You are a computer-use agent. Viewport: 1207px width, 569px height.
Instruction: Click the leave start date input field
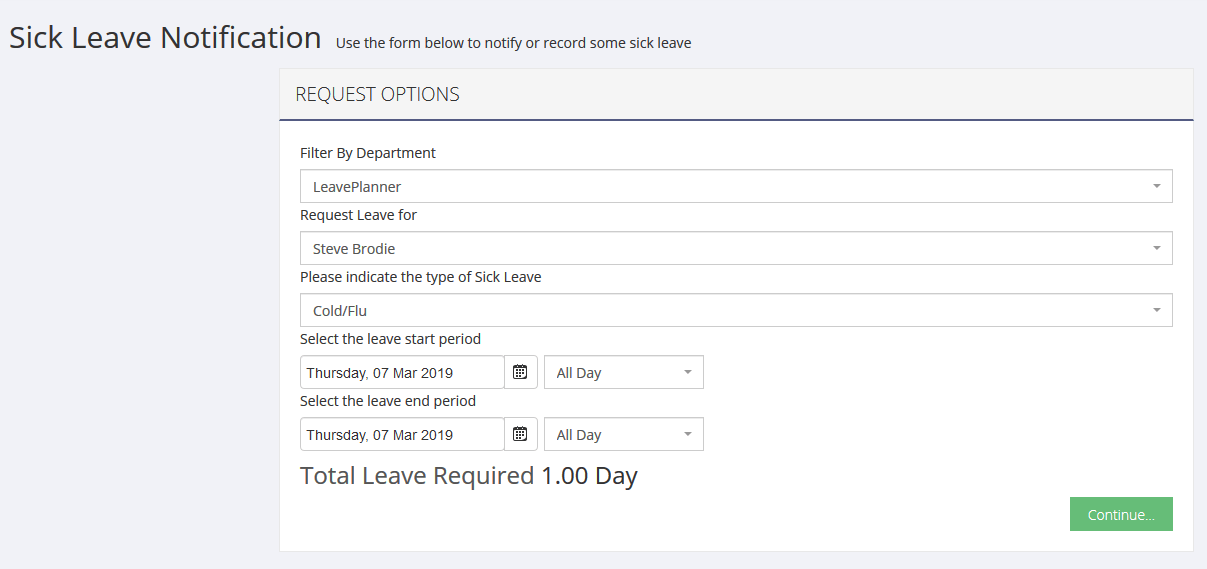point(402,372)
